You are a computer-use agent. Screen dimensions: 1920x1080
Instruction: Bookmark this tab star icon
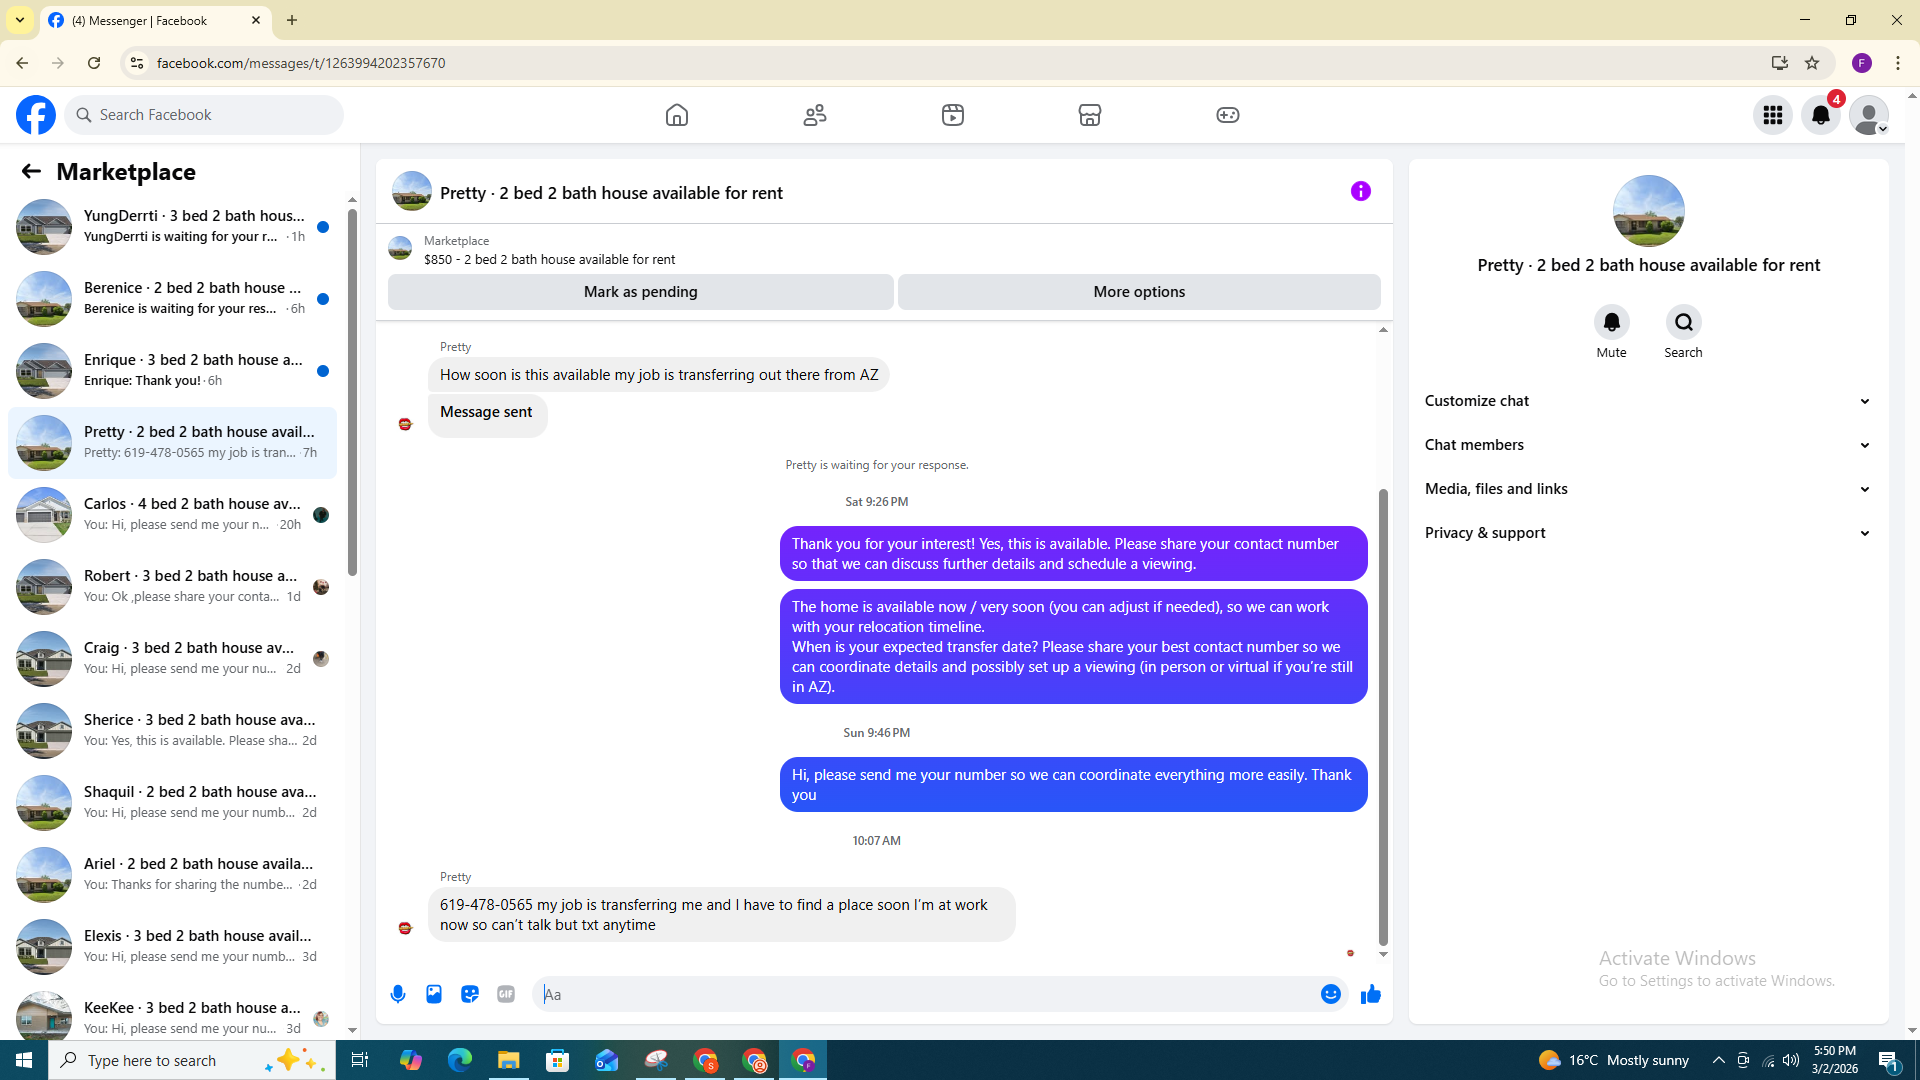tap(1812, 63)
